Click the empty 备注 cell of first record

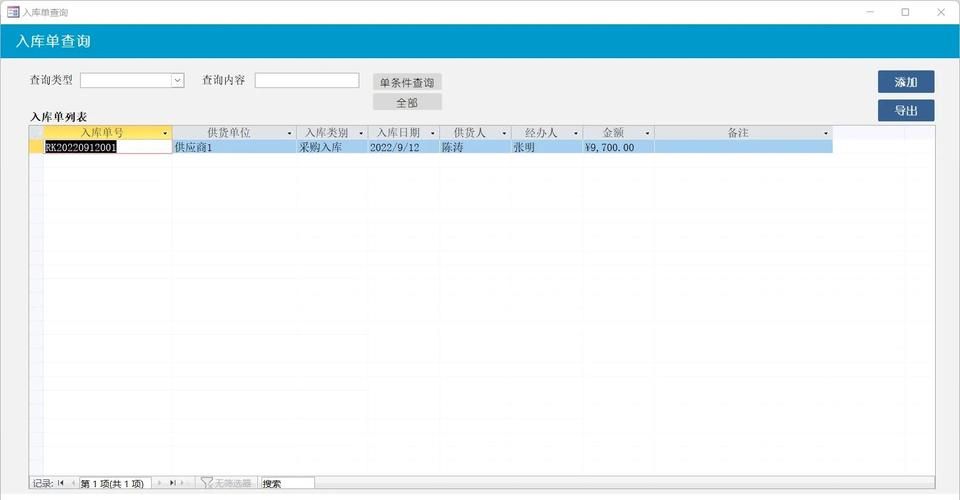pyautogui.click(x=743, y=147)
